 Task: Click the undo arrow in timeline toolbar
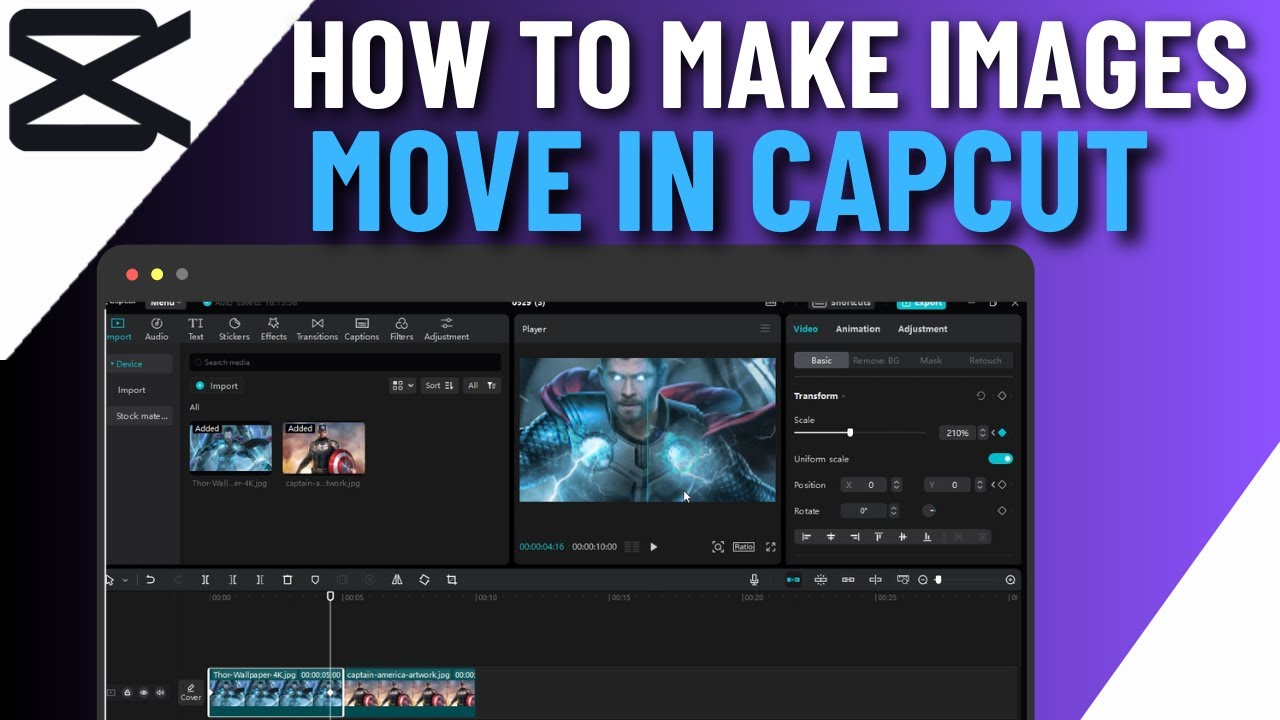[150, 579]
